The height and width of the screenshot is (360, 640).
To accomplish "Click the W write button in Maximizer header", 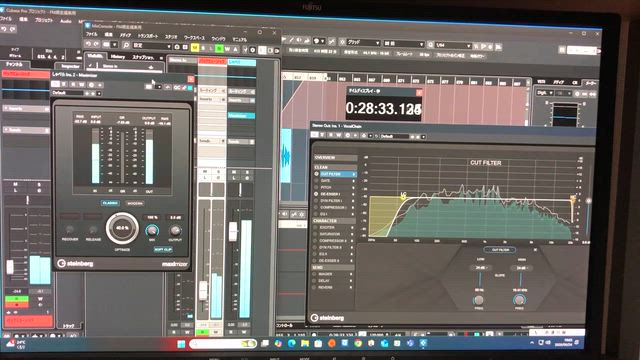I will coord(81,84).
